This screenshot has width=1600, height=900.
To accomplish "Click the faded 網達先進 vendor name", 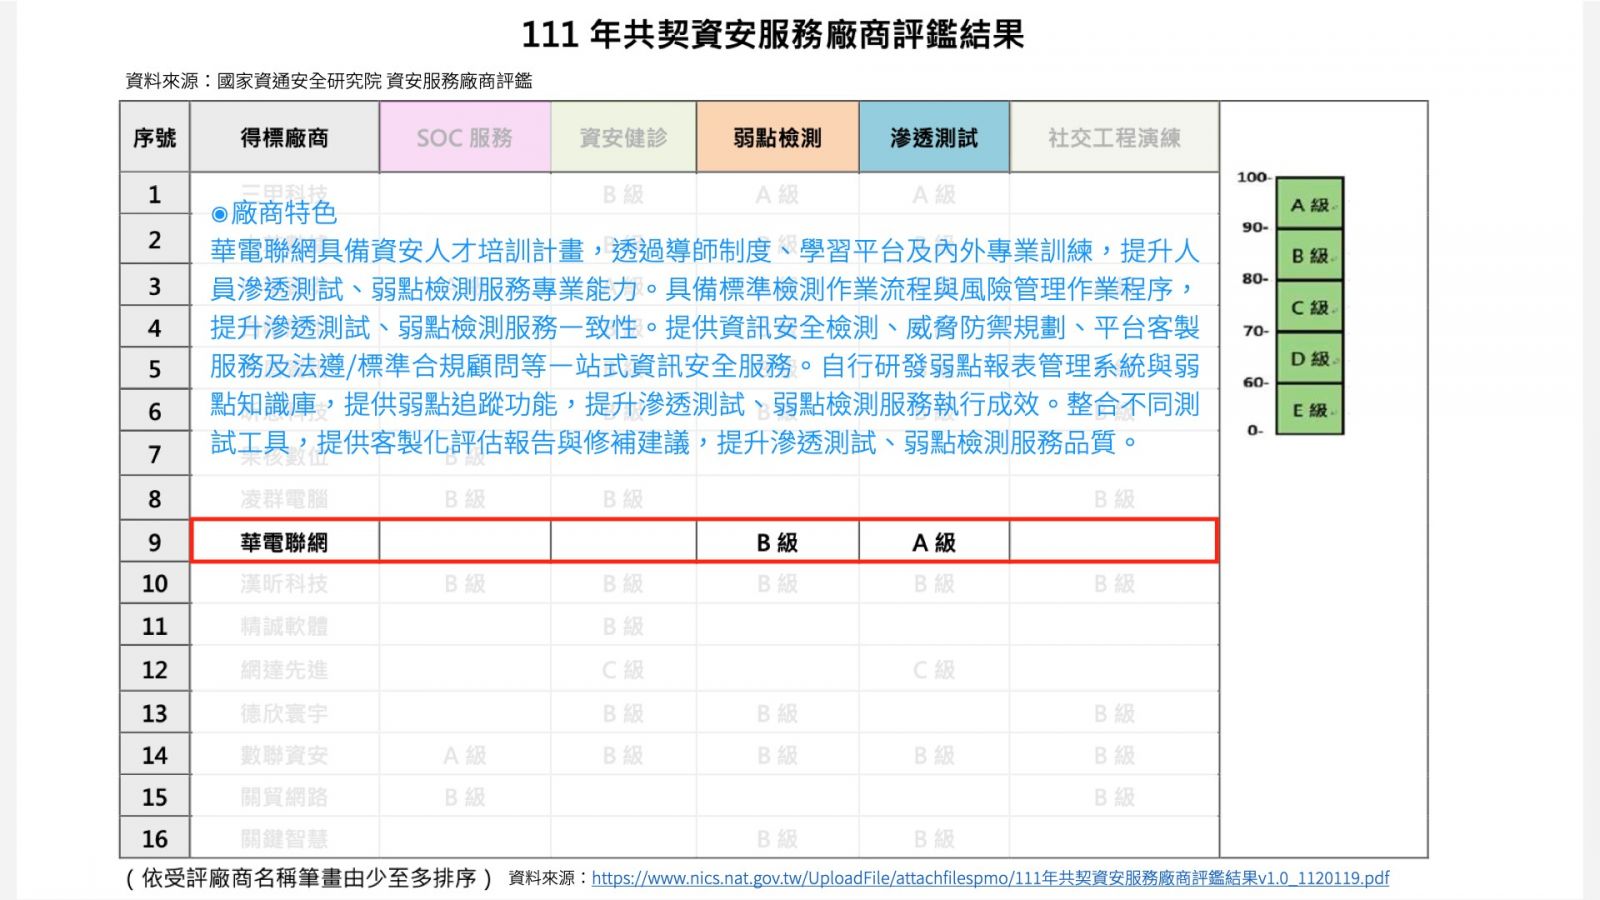I will (285, 669).
